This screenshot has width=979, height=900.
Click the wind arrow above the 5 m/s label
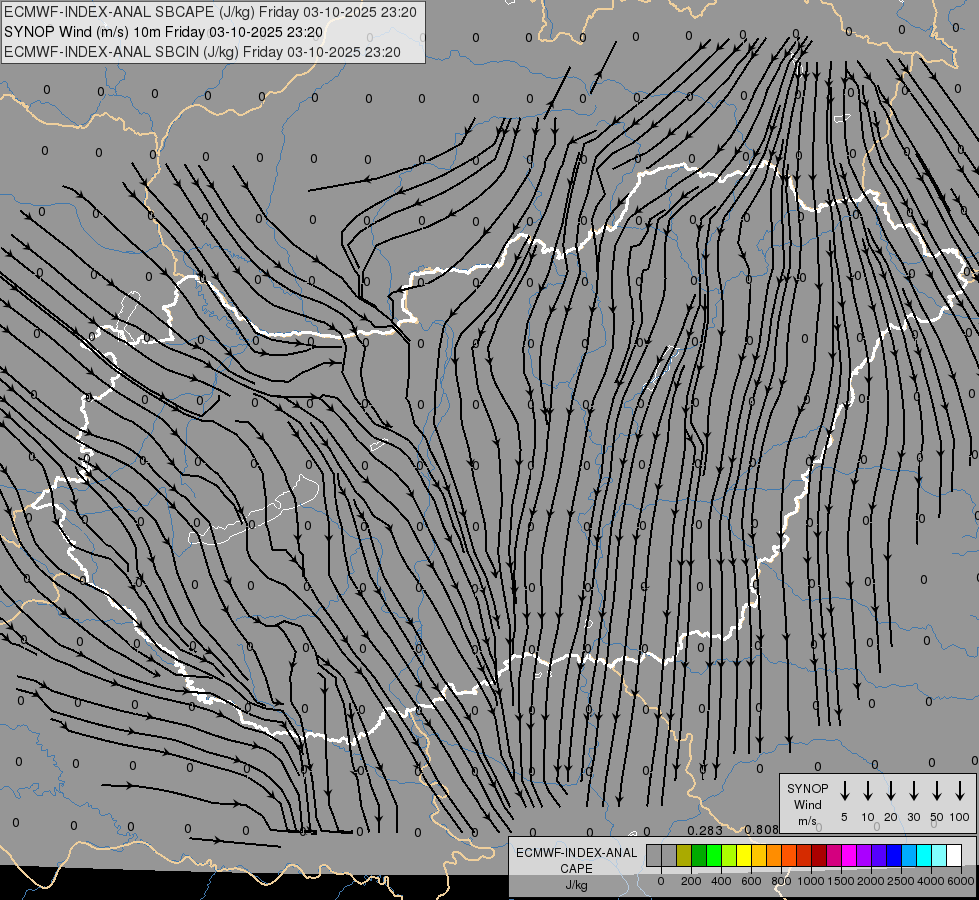coord(844,791)
